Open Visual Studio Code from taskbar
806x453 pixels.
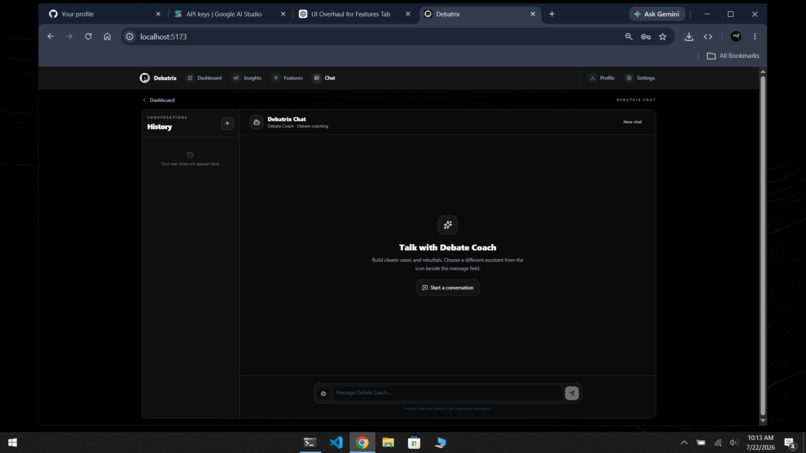336,443
